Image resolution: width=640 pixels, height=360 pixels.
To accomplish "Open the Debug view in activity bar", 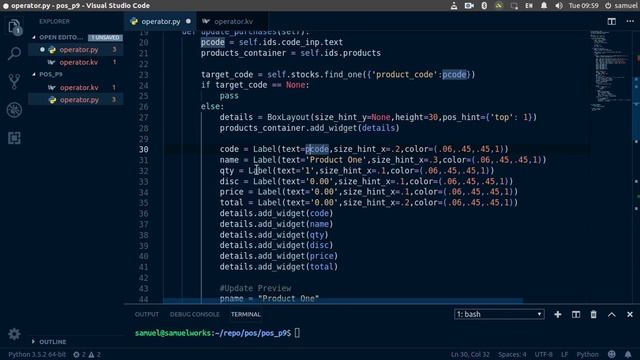I will tap(14, 110).
